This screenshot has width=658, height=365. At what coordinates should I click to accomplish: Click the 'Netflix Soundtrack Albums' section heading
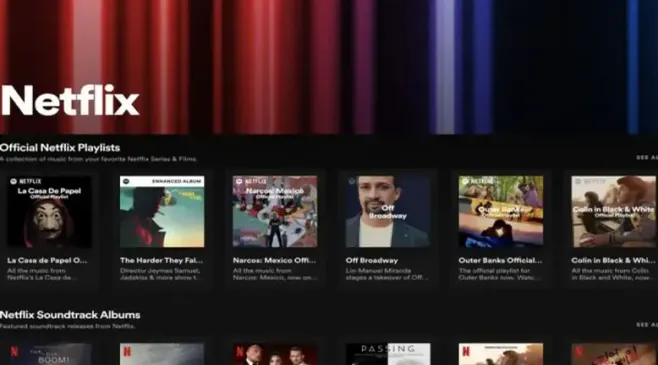pyautogui.click(x=70, y=315)
